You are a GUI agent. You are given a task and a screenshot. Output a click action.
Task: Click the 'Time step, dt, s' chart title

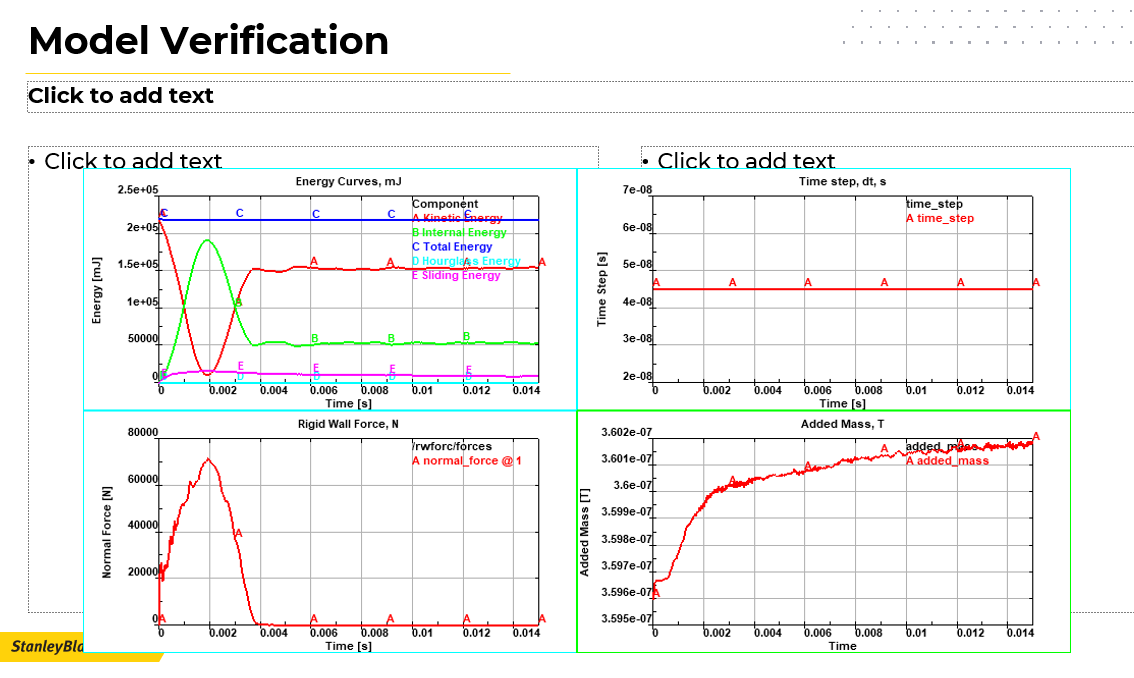842,181
